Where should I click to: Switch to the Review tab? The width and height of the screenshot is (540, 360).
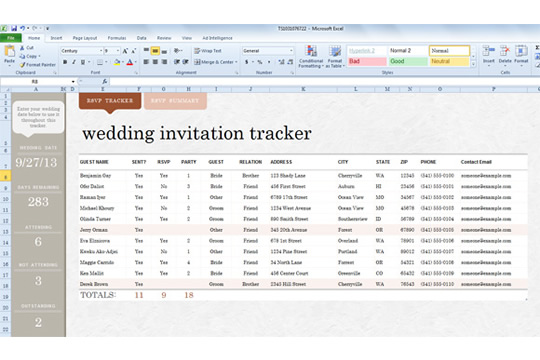click(x=164, y=38)
